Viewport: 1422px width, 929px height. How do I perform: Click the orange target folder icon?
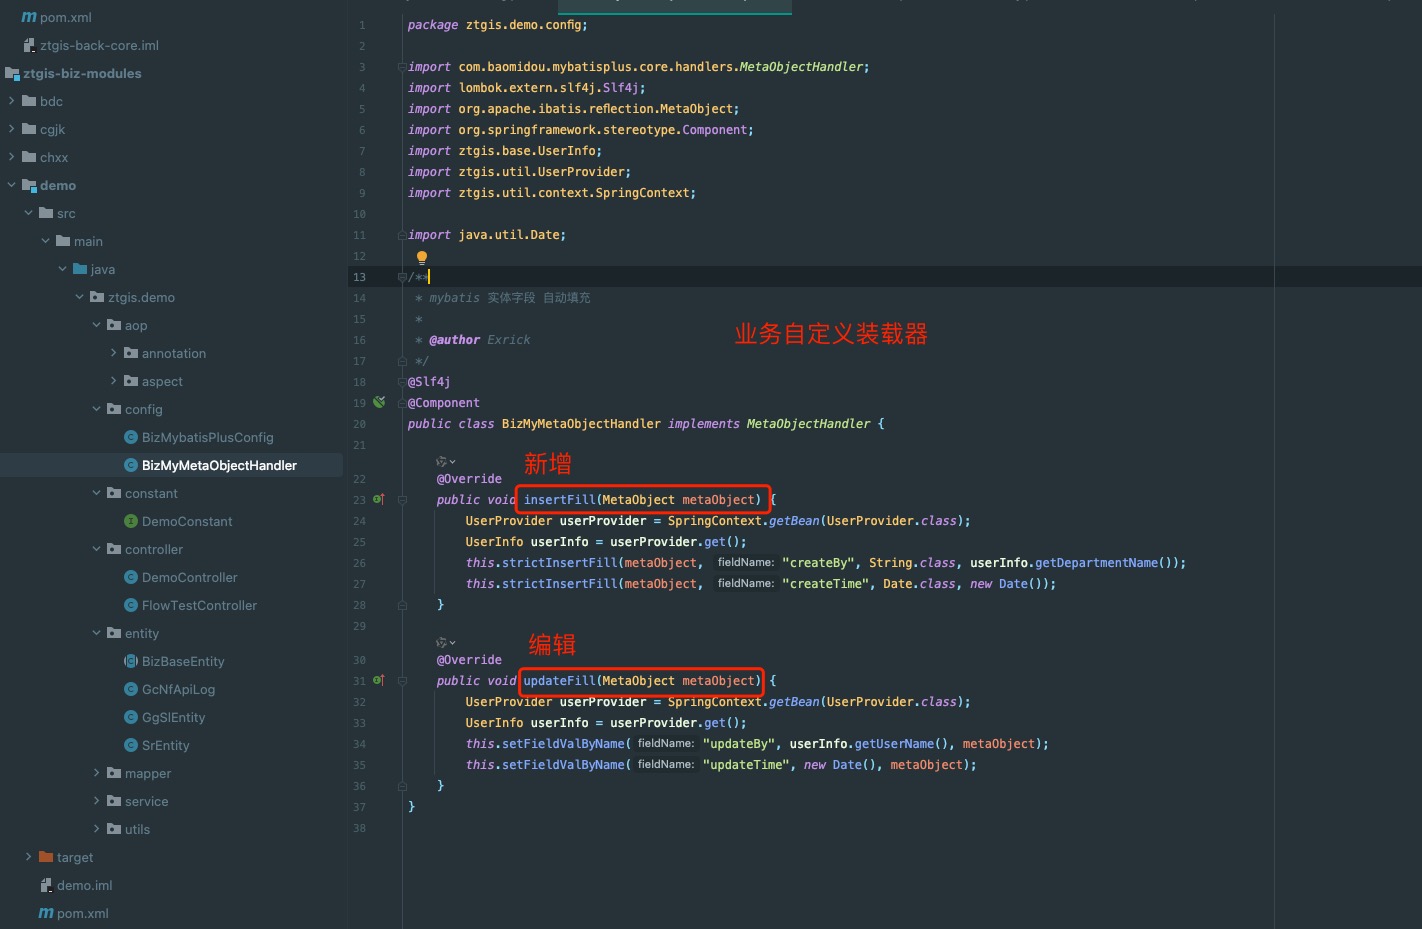tap(46, 857)
